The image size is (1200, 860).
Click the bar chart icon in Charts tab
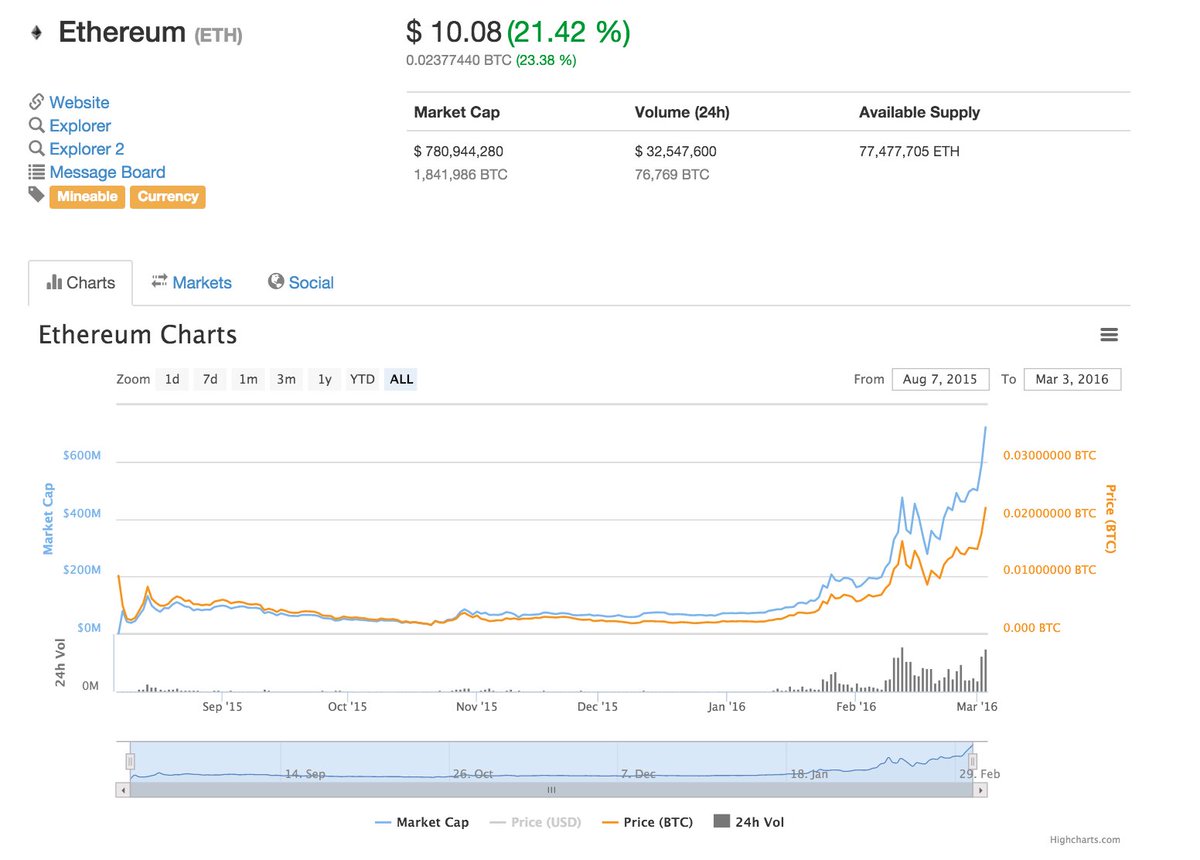[54, 283]
